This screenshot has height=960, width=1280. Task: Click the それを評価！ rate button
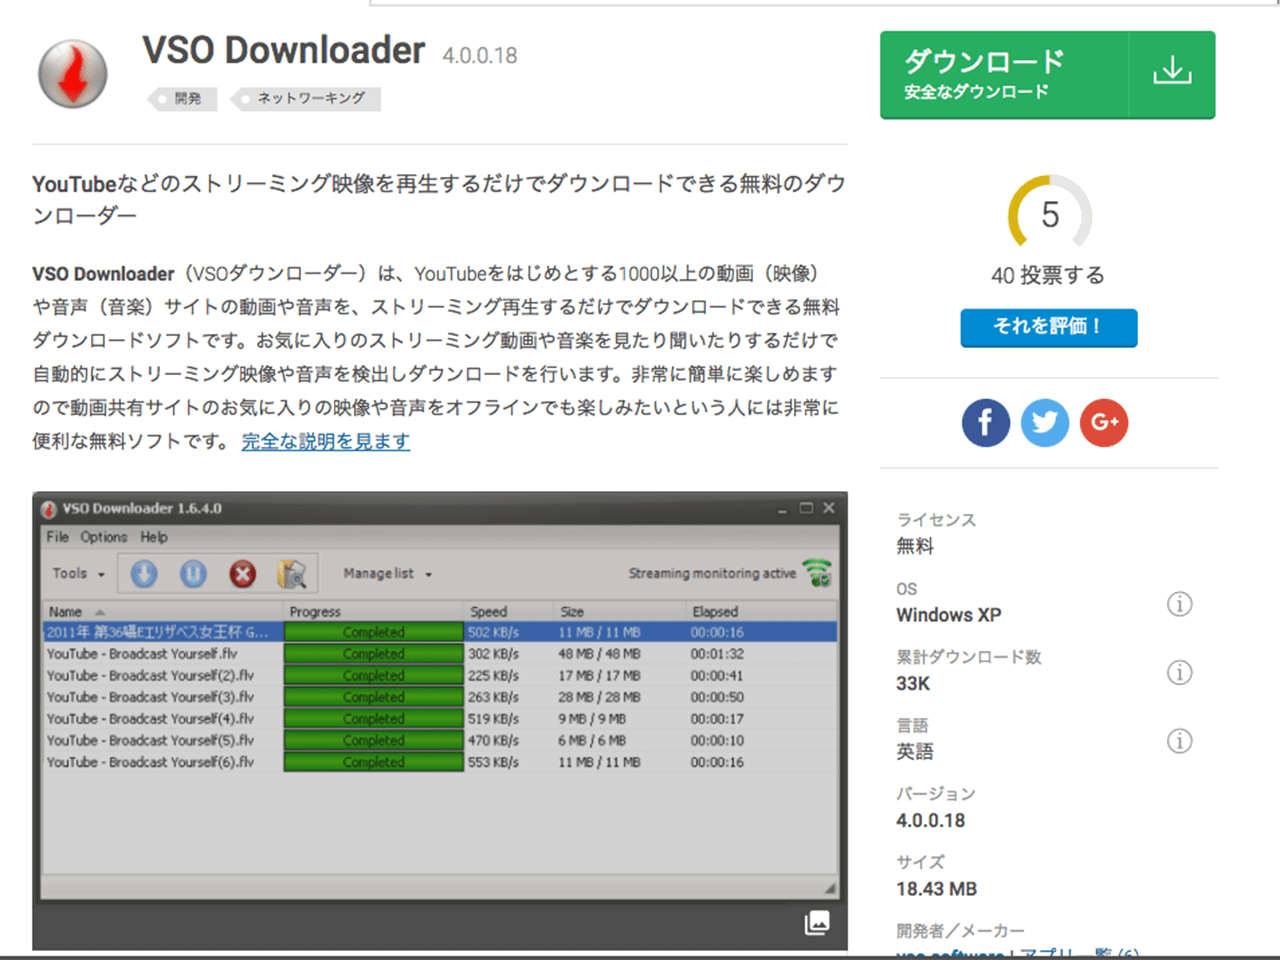coord(1049,327)
